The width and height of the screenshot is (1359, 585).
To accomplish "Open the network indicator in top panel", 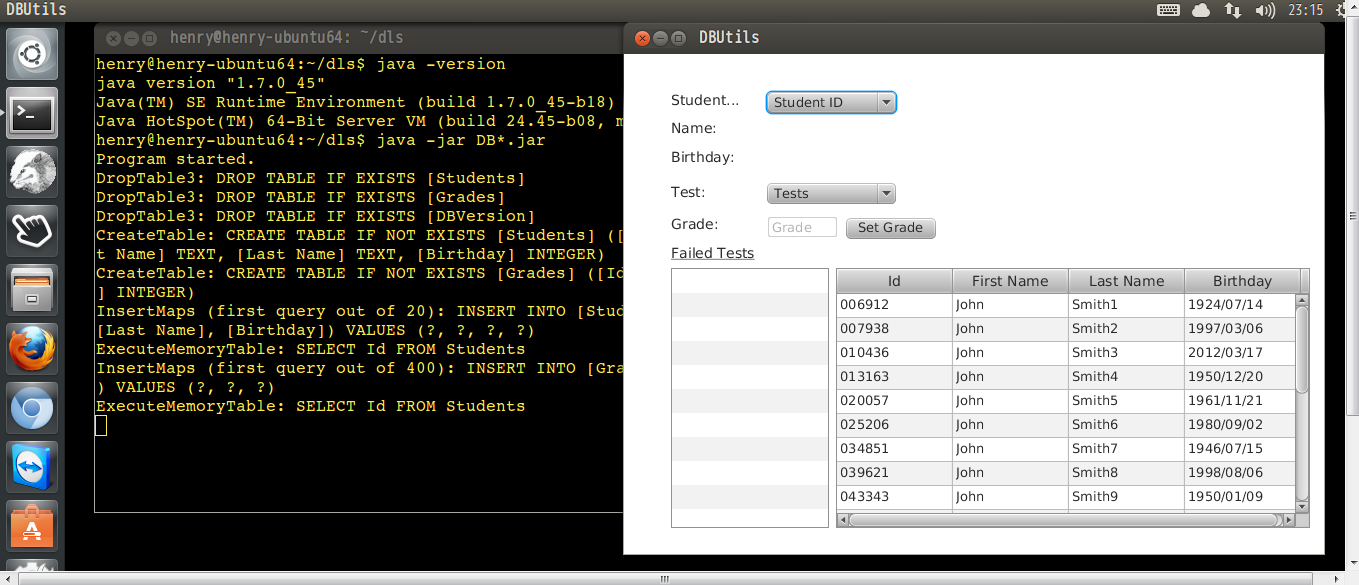I will click(x=1233, y=10).
